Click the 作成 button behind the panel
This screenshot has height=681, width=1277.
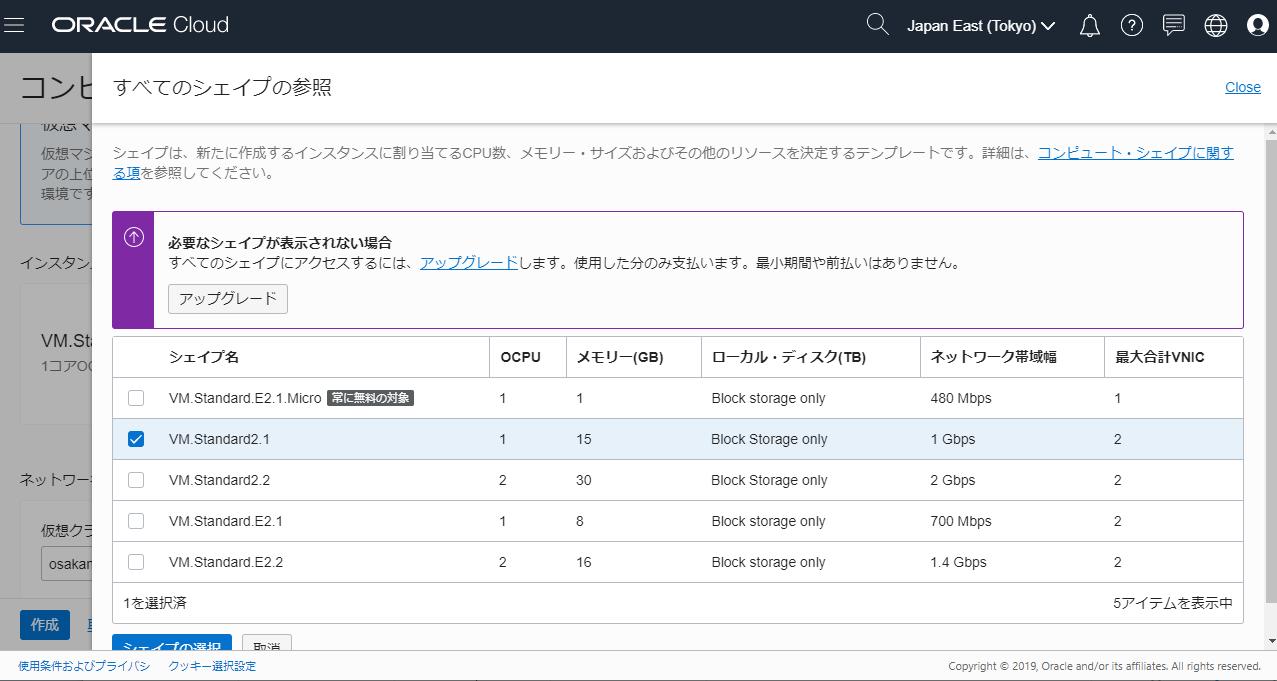point(45,625)
